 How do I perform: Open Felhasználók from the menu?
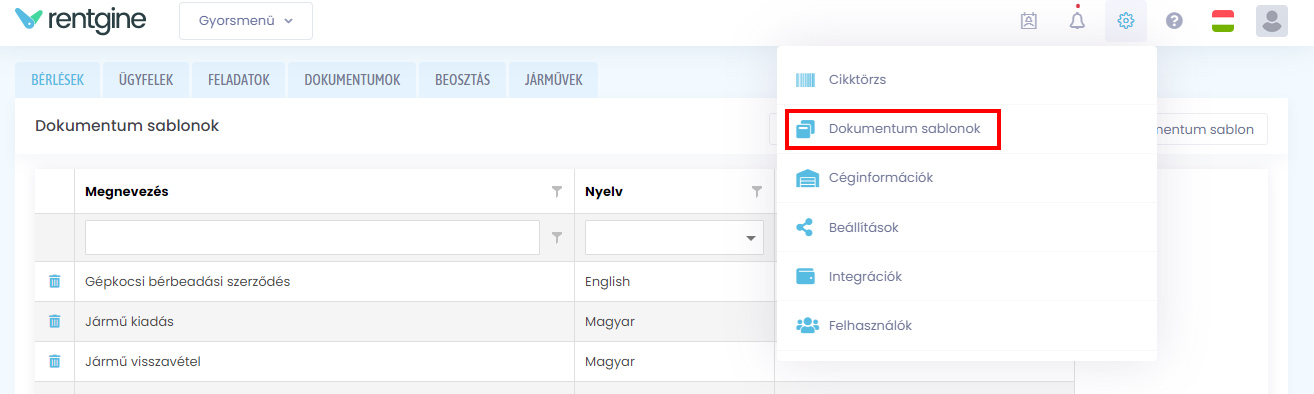pos(967,325)
